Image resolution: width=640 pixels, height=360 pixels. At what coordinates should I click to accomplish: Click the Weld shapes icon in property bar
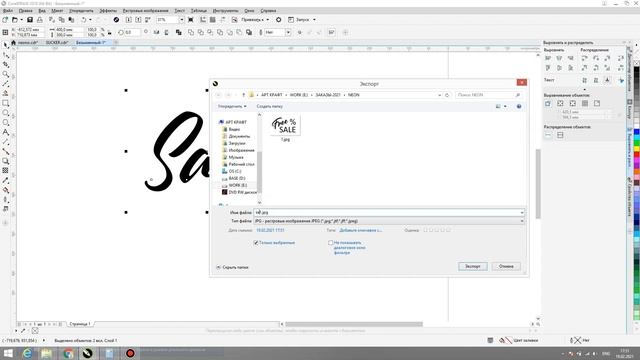tap(191, 32)
